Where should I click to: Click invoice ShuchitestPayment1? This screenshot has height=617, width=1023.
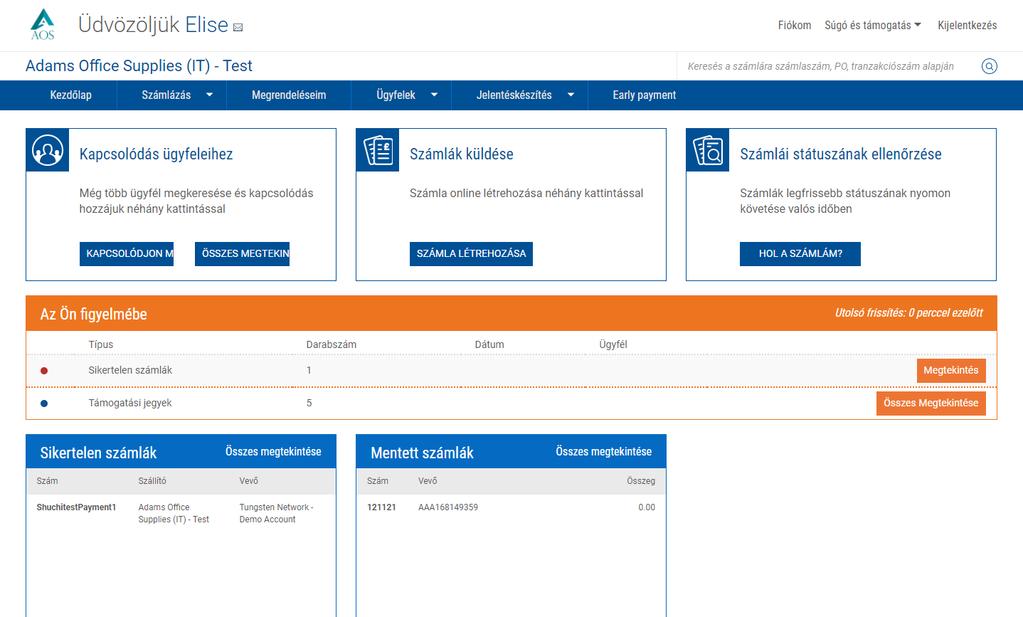tap(76, 507)
